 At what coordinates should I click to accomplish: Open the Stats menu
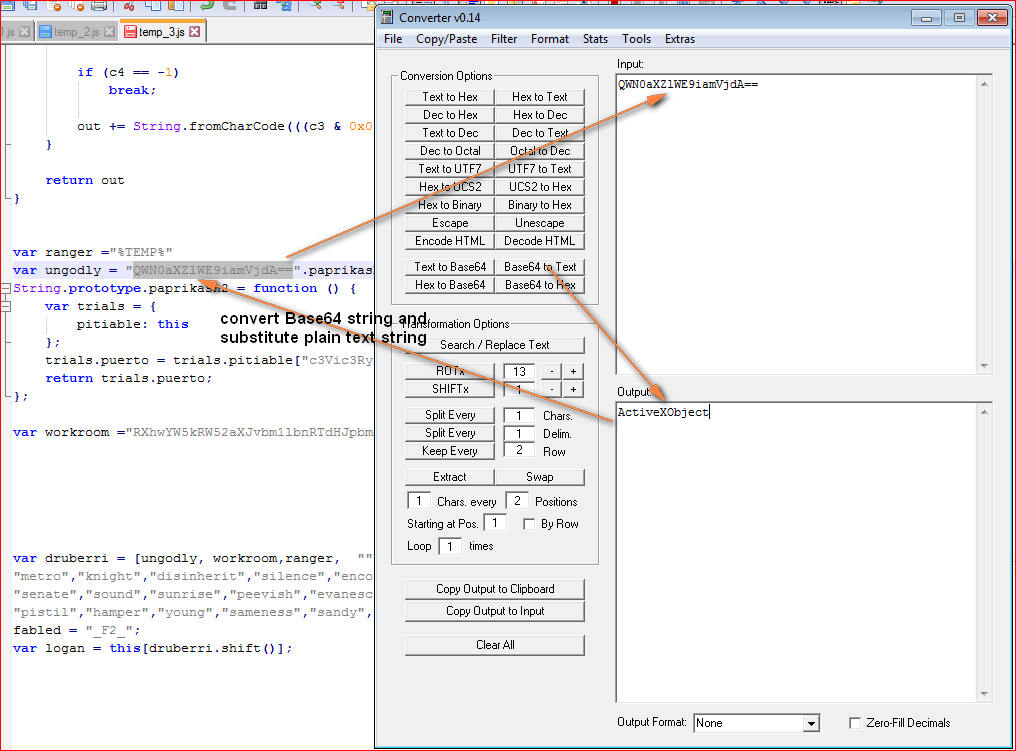595,39
